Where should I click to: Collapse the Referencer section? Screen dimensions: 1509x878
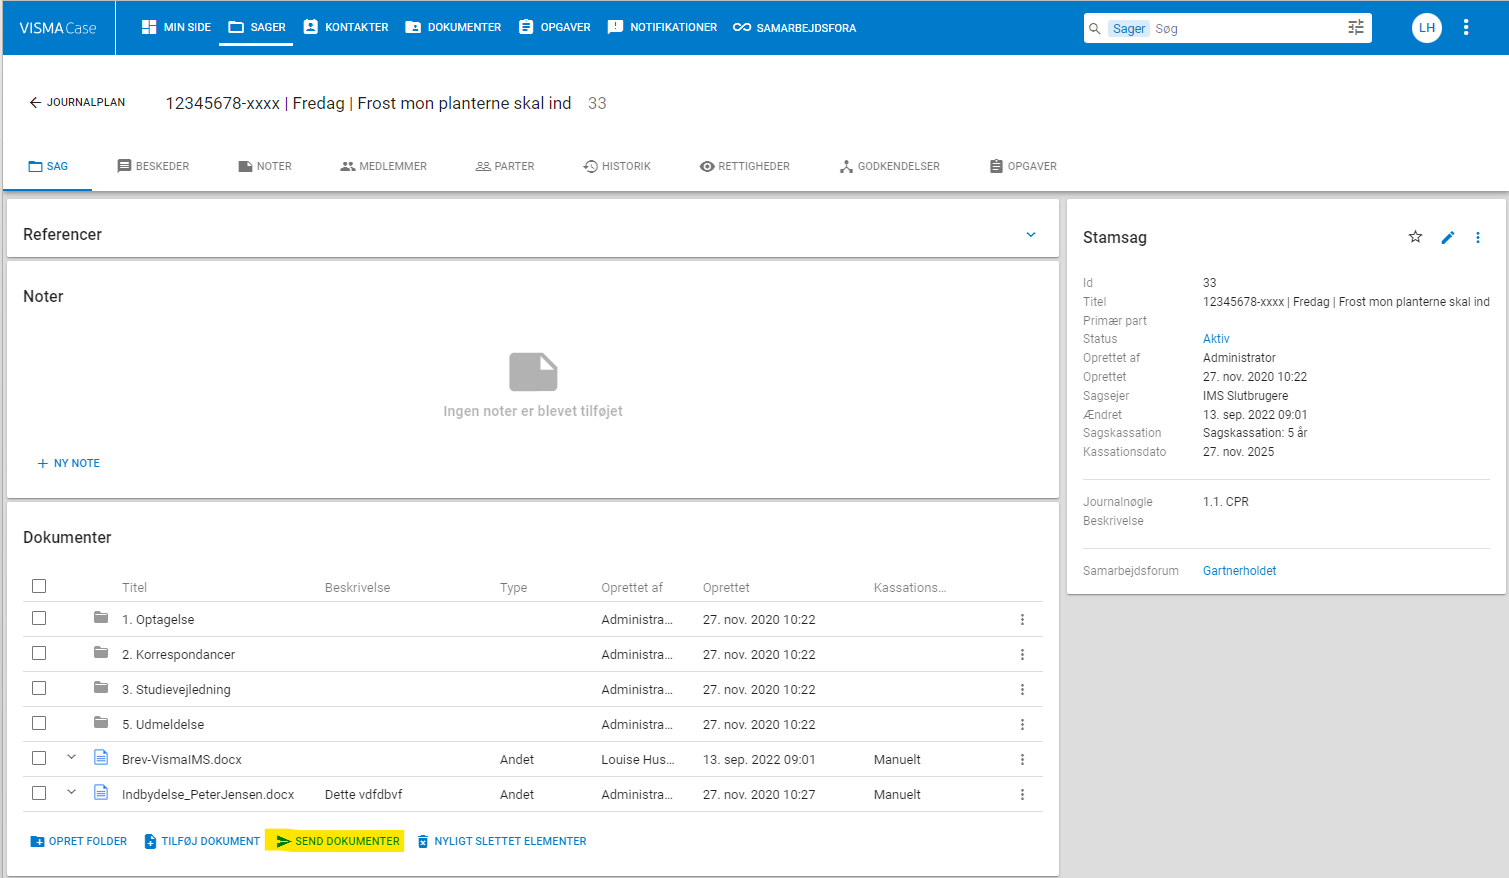click(x=1031, y=234)
